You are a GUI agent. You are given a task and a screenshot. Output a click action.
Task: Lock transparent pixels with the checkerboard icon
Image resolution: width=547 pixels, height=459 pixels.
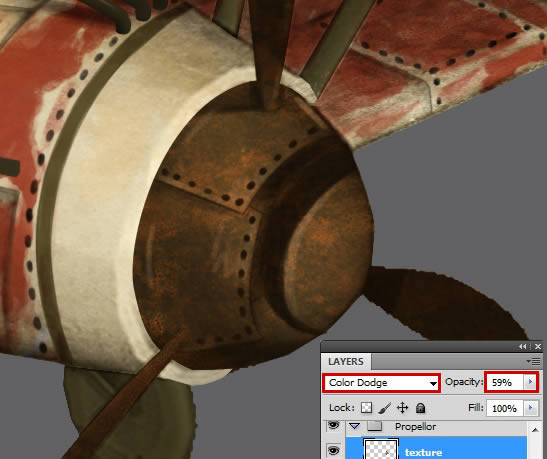(x=366, y=408)
